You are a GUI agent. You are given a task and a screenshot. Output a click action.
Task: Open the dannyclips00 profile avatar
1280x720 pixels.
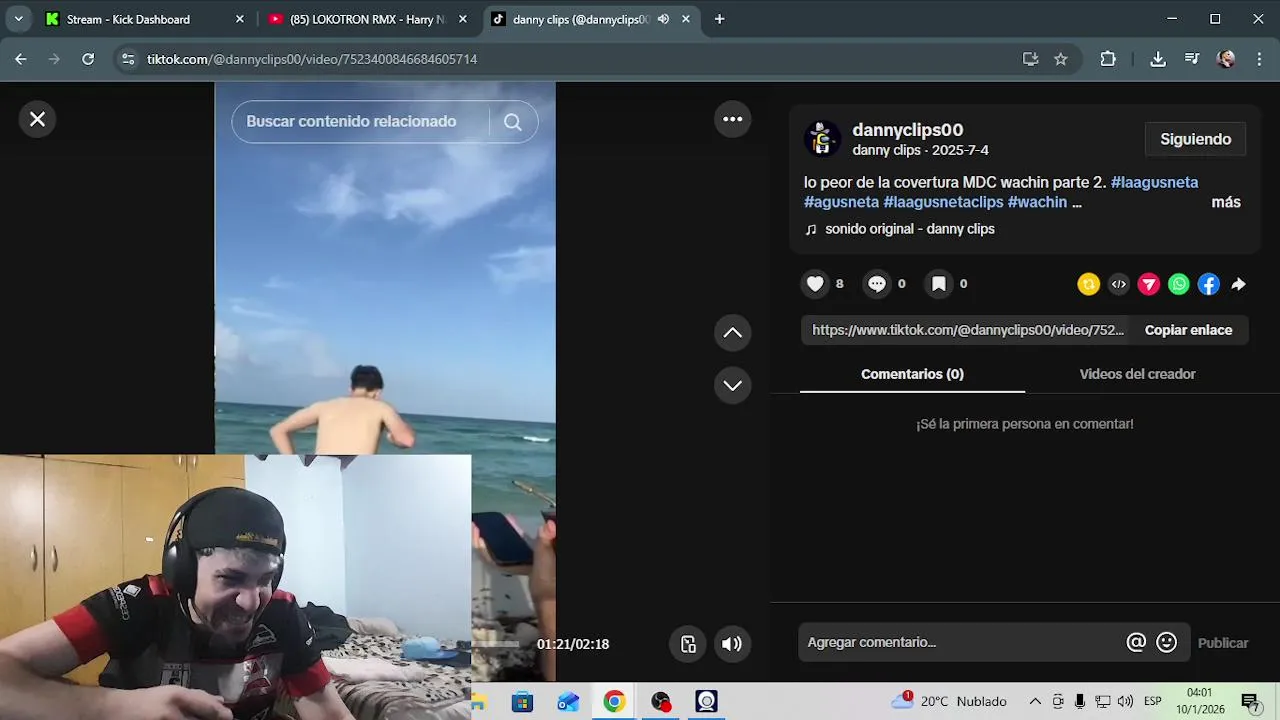pos(822,139)
